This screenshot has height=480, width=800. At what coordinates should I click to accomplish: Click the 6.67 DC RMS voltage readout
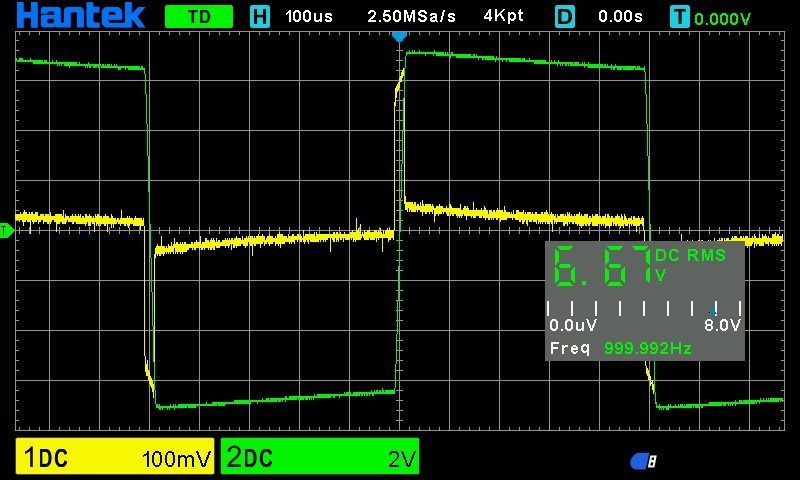point(600,267)
